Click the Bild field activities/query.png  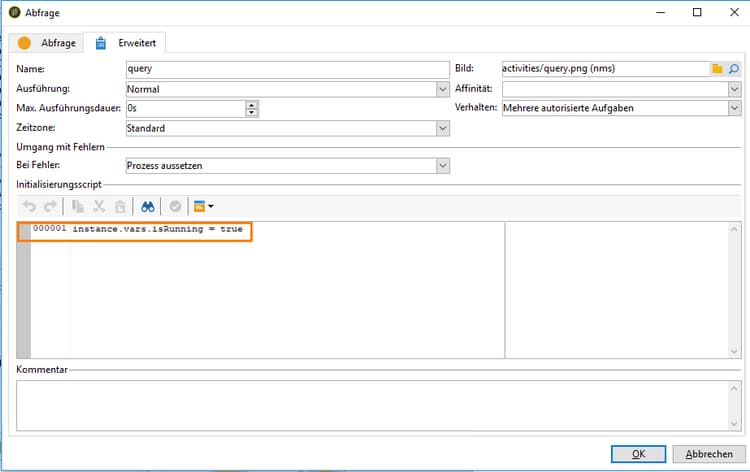pyautogui.click(x=605, y=69)
